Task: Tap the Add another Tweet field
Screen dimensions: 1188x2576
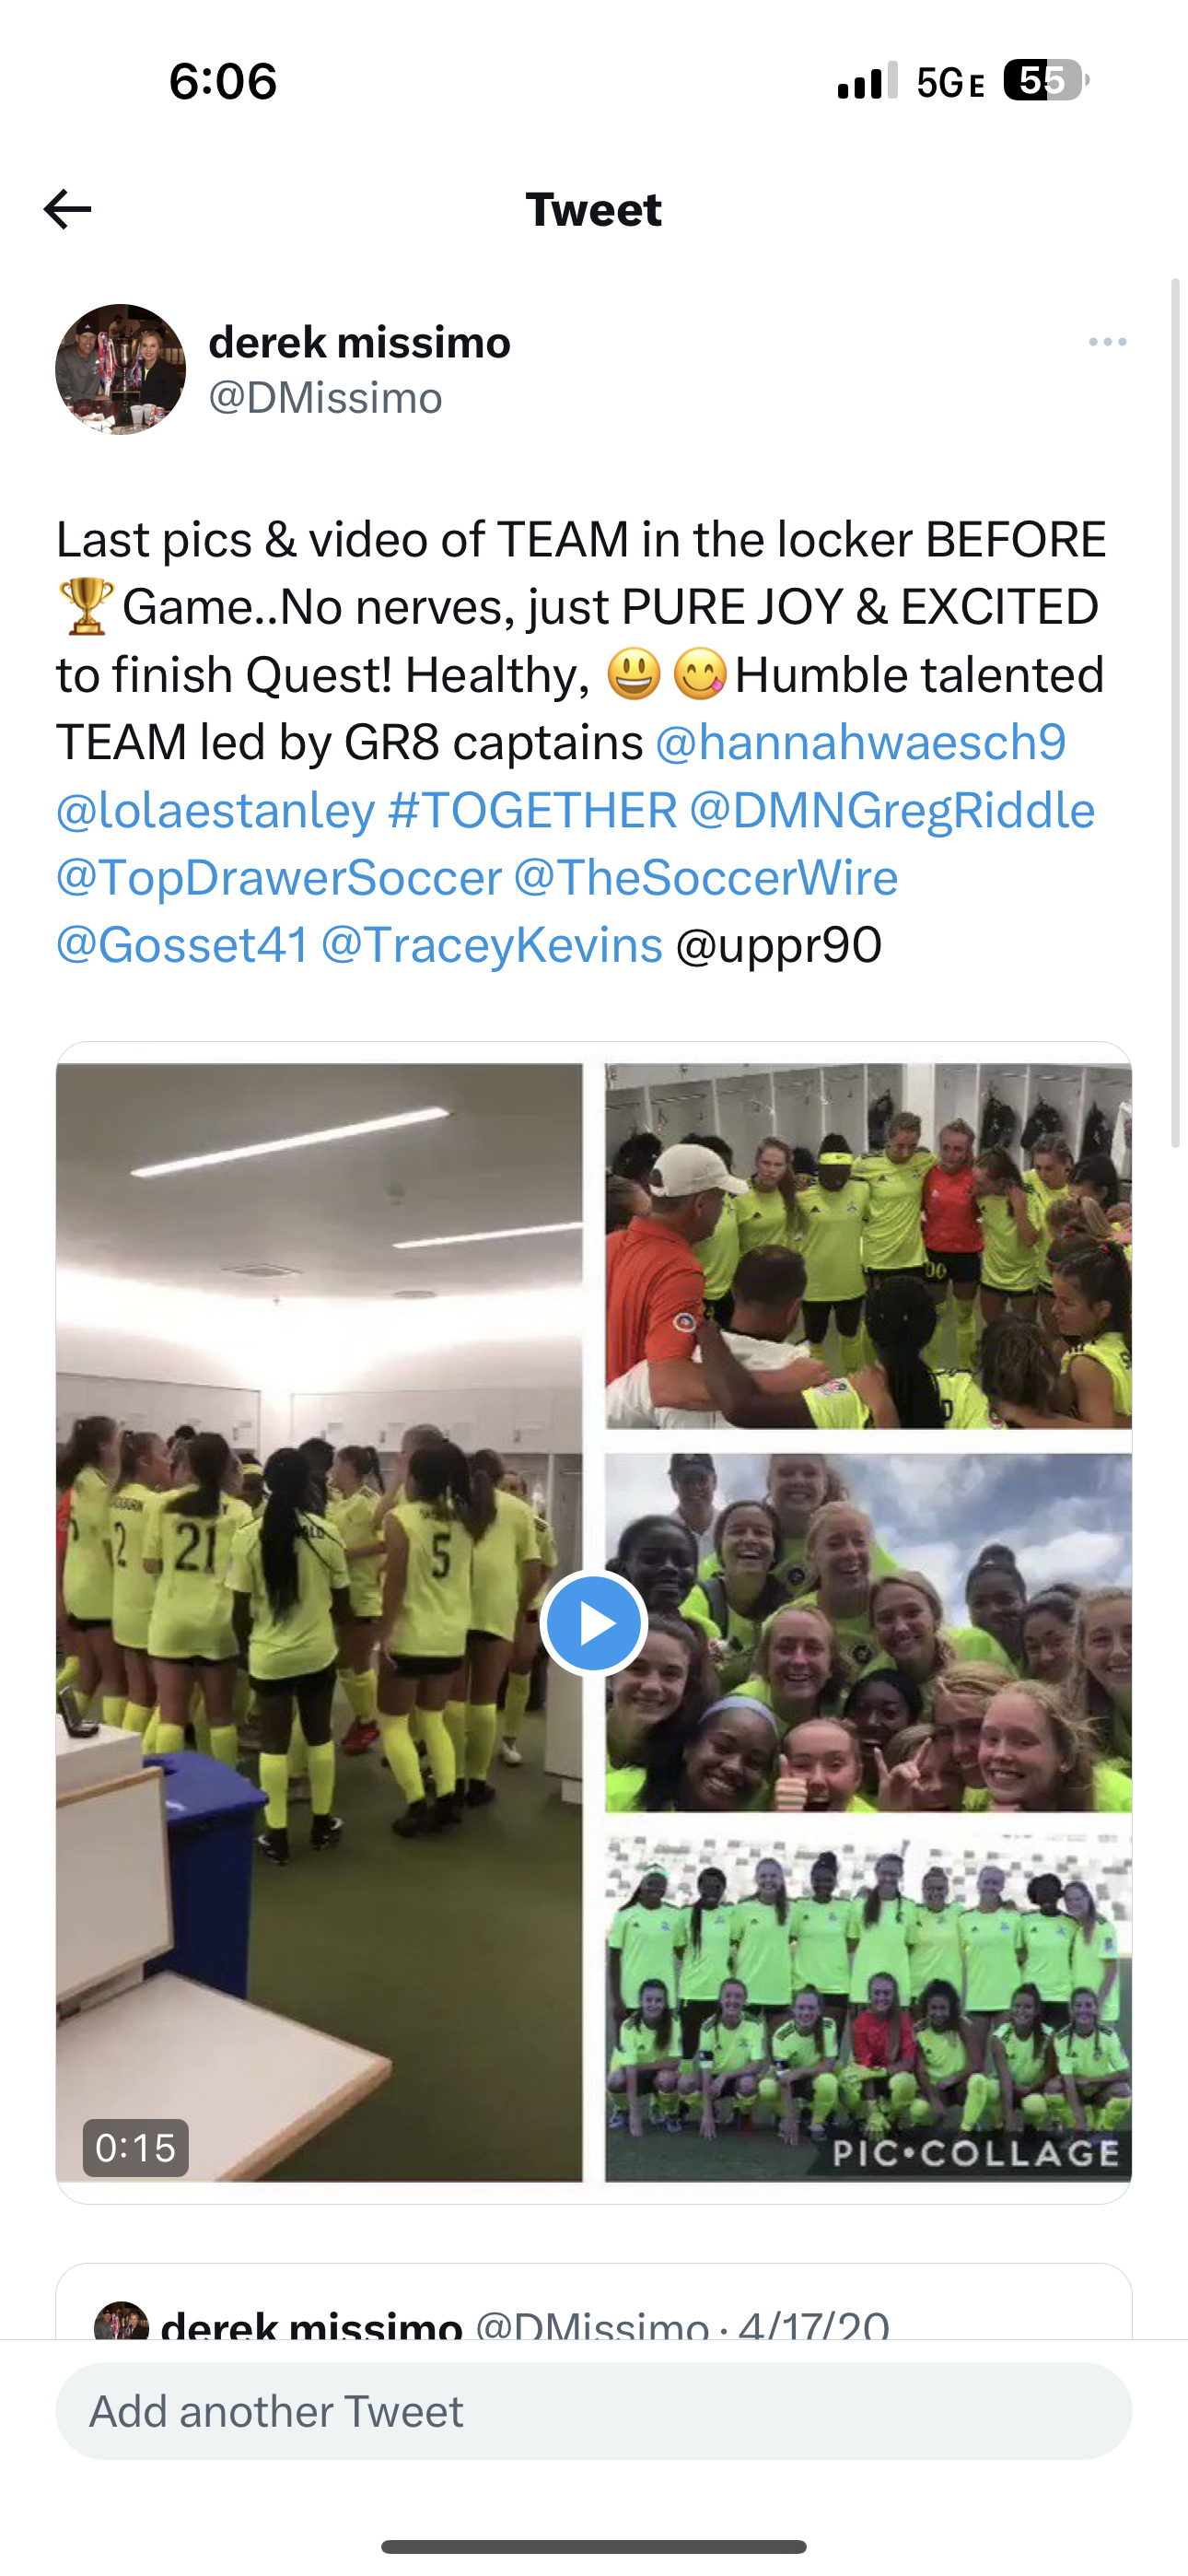Action: (594, 2411)
